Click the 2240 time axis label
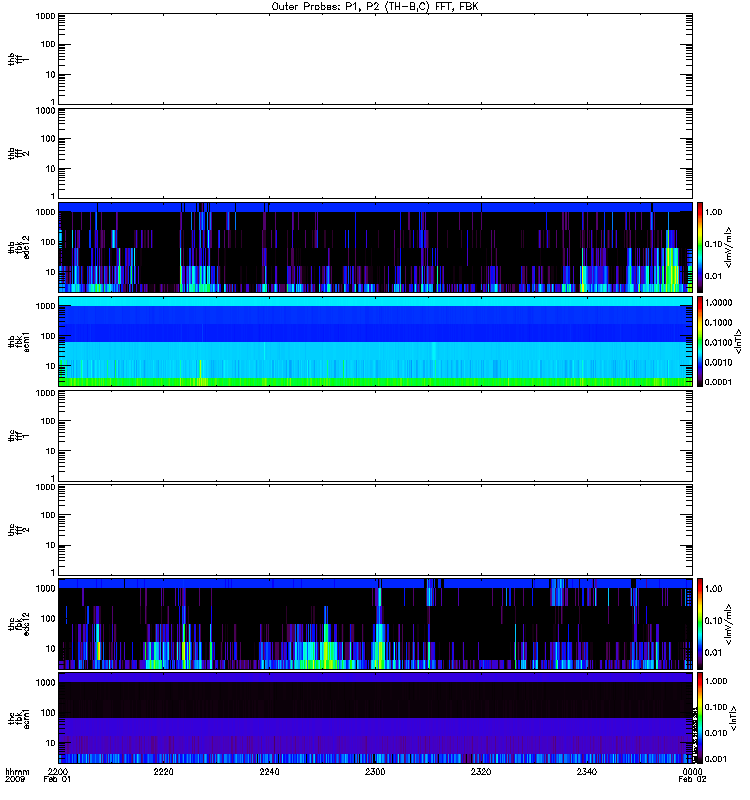 pos(269,771)
